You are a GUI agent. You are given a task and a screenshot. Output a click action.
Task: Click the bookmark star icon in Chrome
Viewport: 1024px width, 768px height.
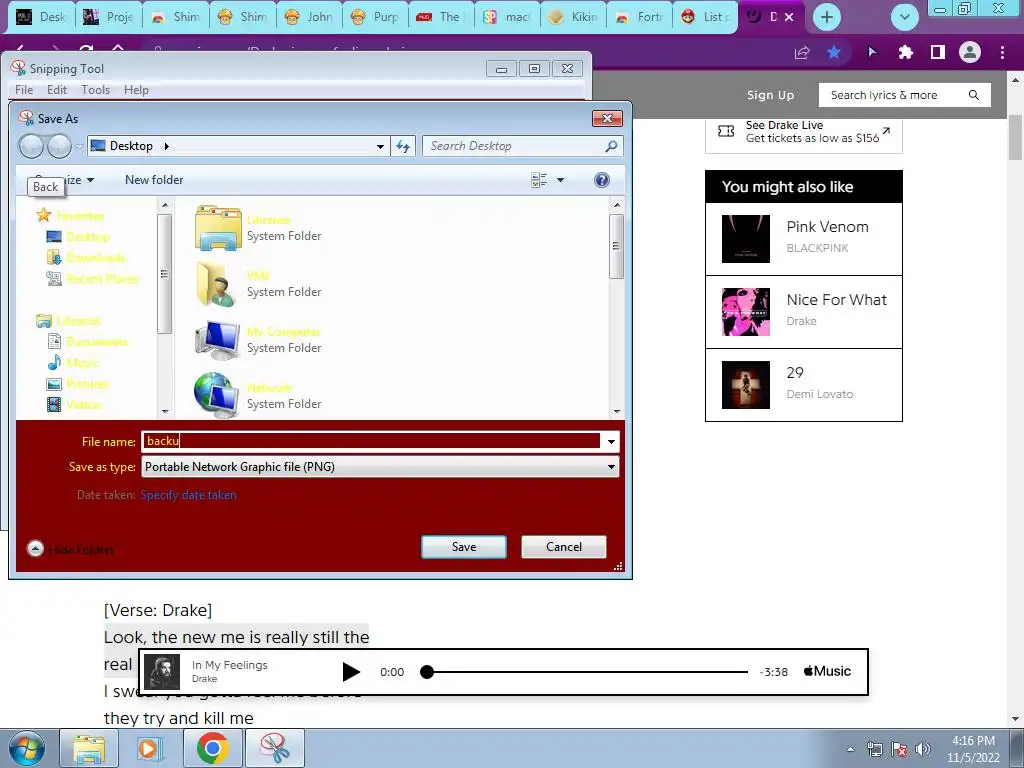(x=834, y=52)
